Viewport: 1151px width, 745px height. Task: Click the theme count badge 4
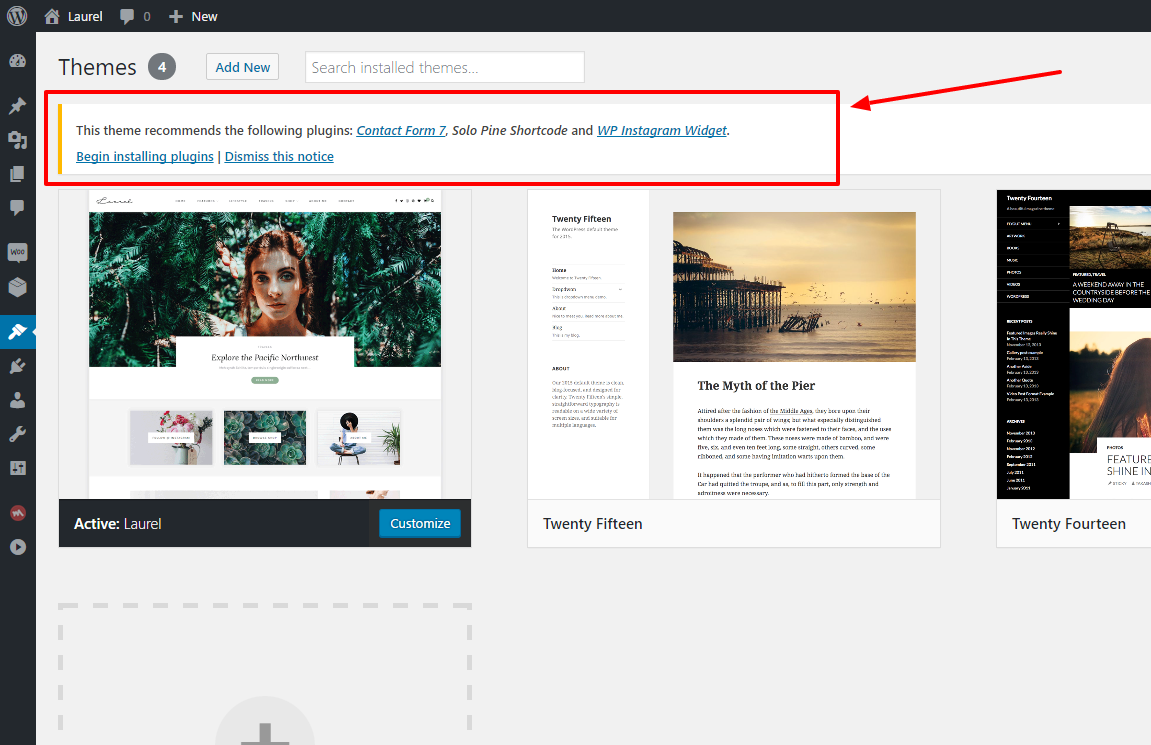(161, 67)
